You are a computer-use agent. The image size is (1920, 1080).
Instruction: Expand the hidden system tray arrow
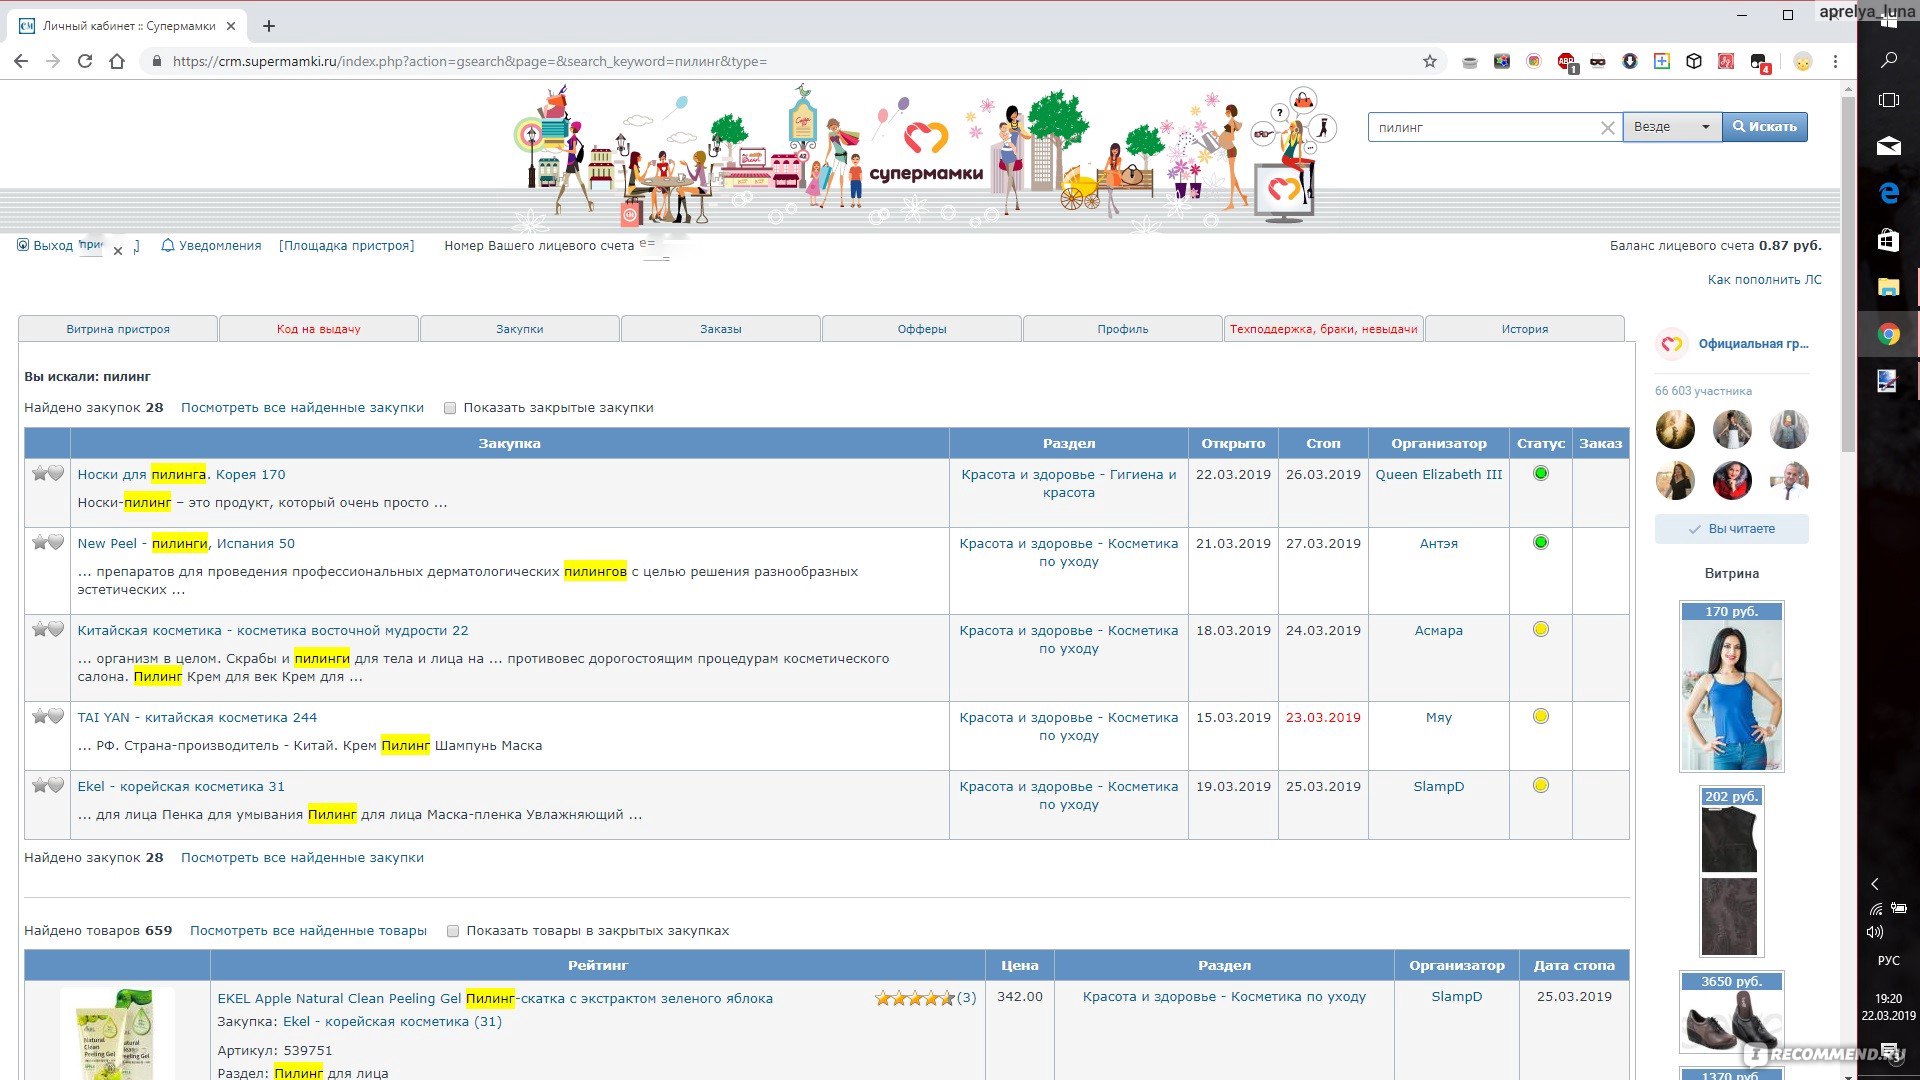[x=1875, y=884]
